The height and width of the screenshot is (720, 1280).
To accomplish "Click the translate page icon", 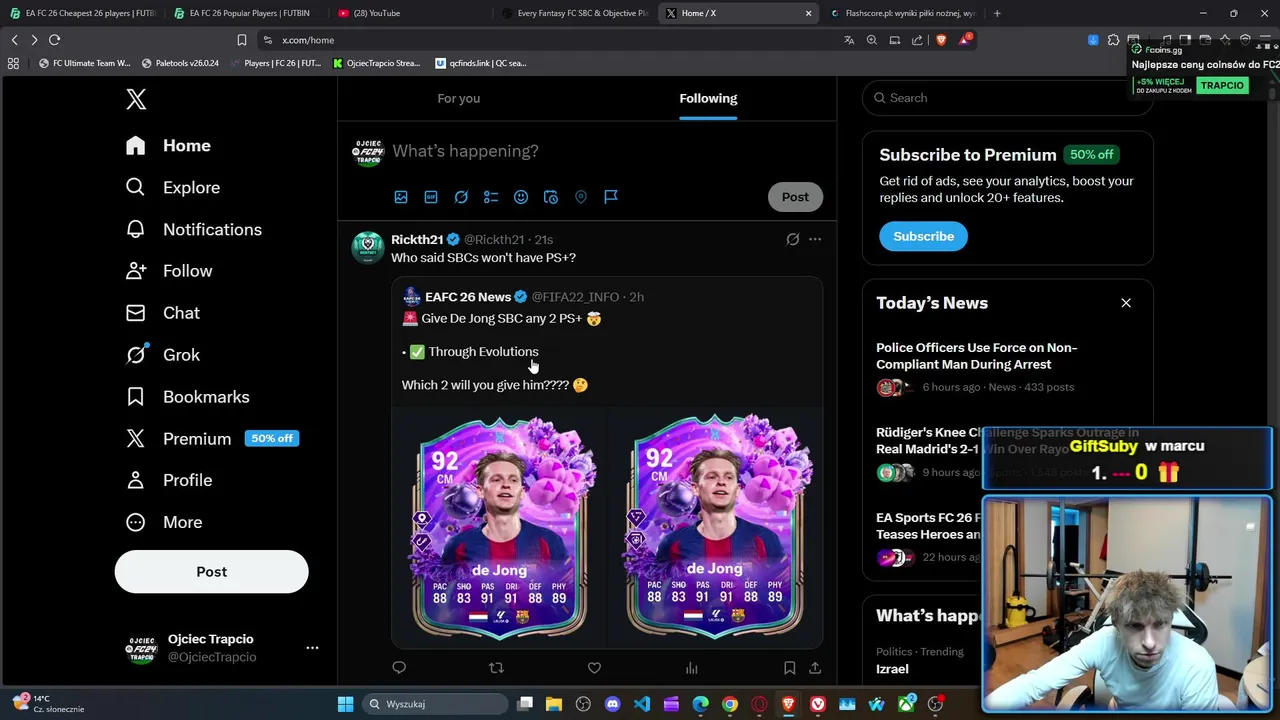I will click(x=849, y=40).
